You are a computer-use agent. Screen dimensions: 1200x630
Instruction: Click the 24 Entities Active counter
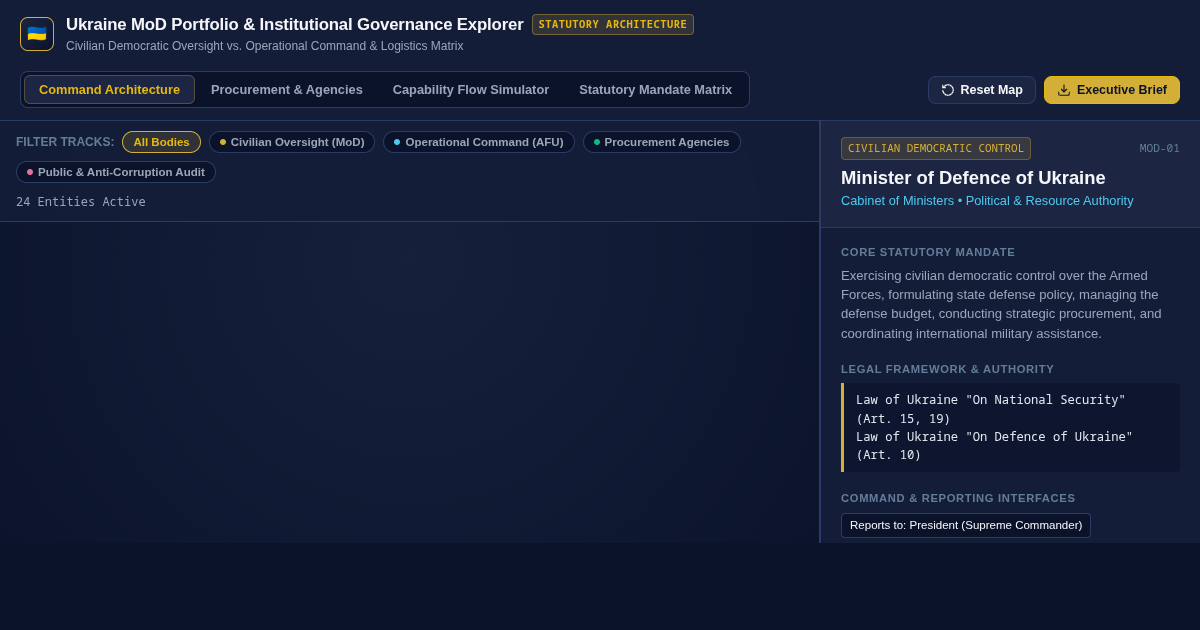click(81, 202)
